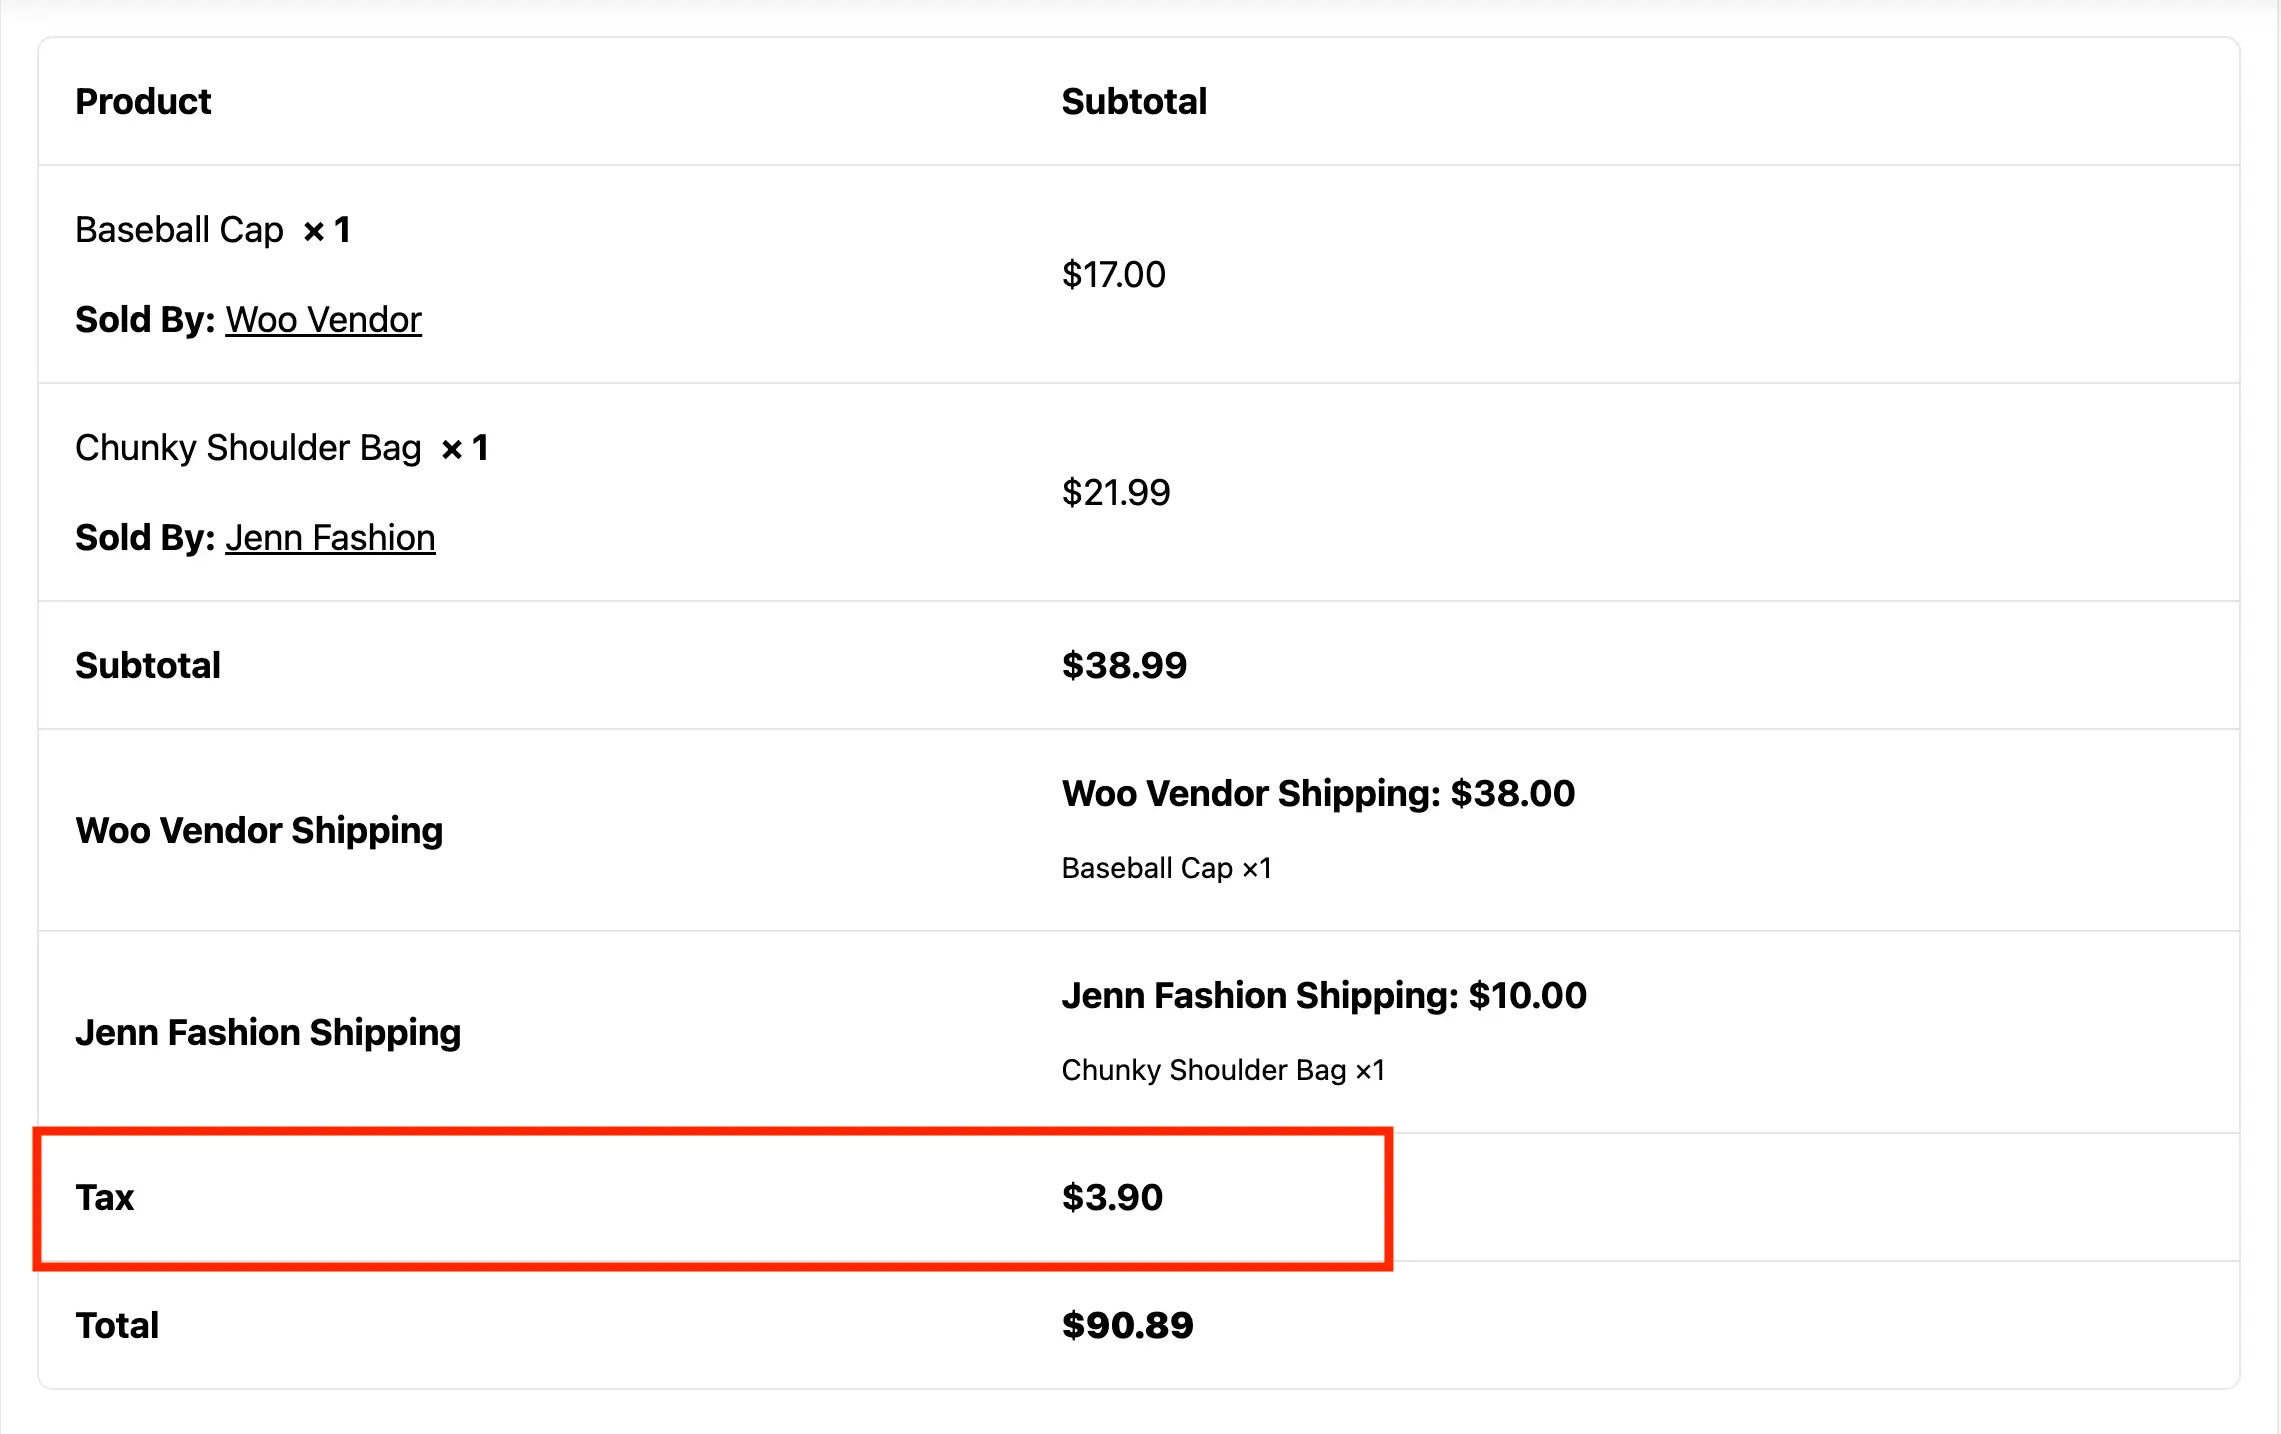This screenshot has width=2281, height=1434.
Task: Click the Woo Vendor Shipping row label
Action: coord(259,830)
